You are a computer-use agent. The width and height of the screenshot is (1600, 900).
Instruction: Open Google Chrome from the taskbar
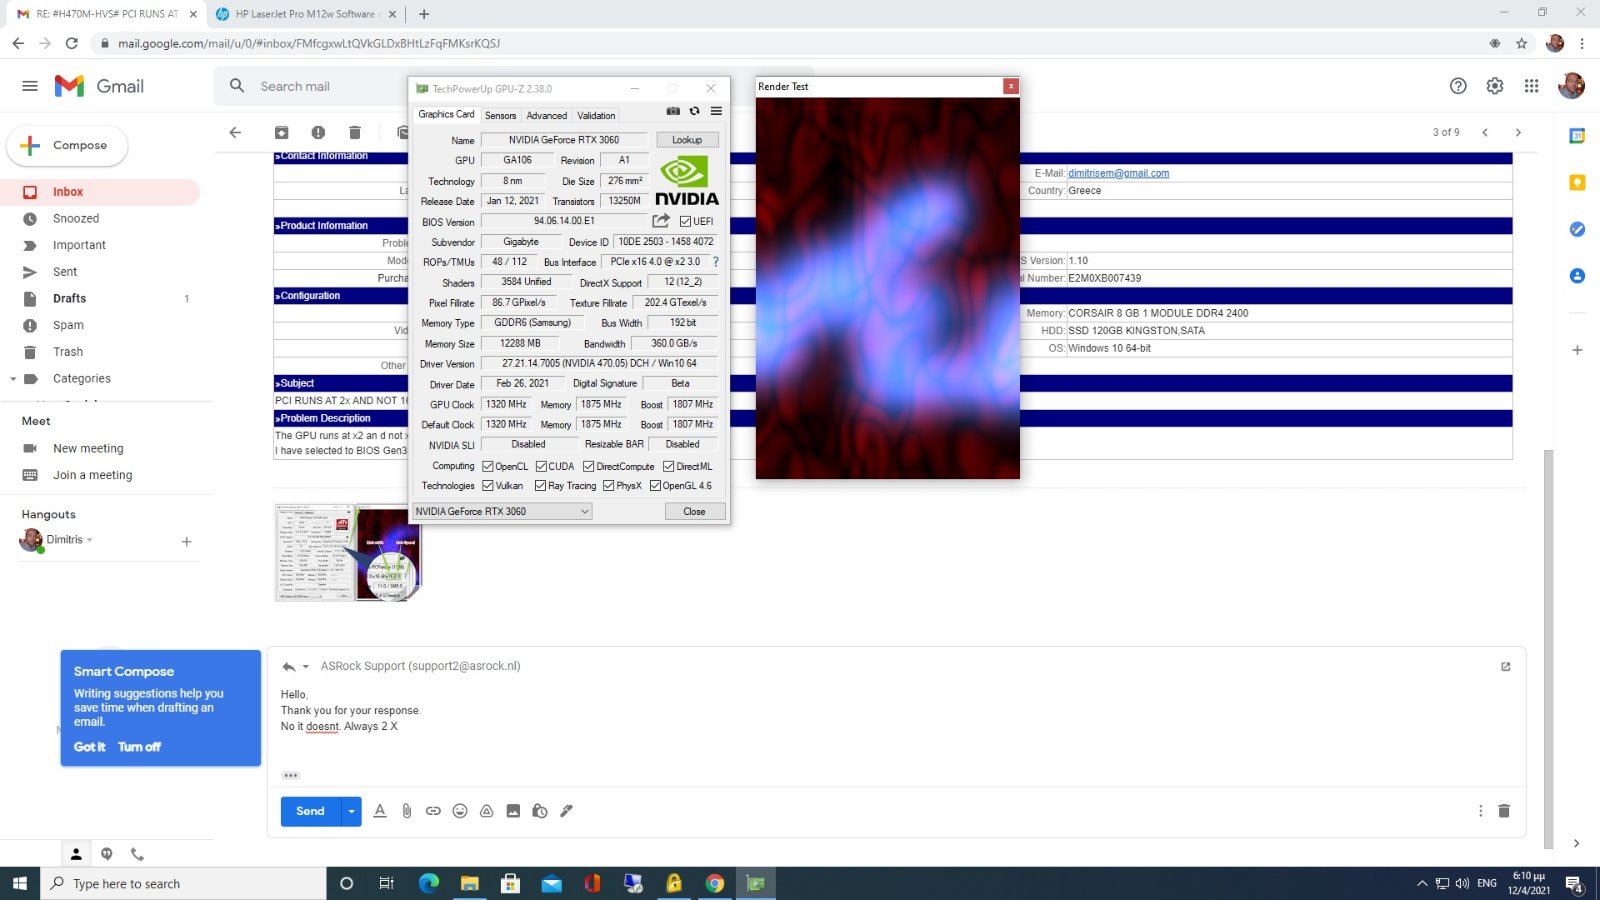click(714, 883)
